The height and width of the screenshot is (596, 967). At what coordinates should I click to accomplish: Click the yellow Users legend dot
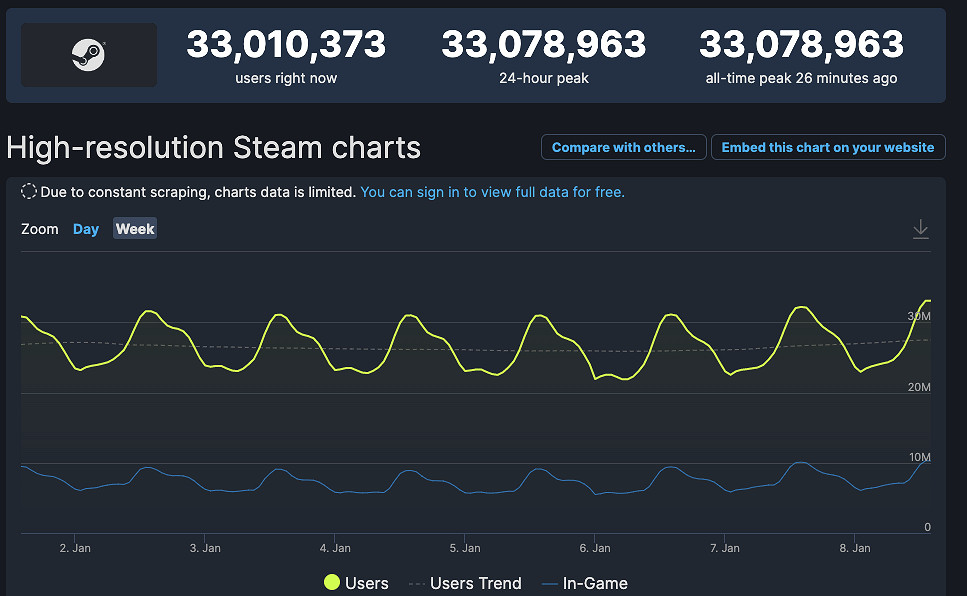coord(330,583)
